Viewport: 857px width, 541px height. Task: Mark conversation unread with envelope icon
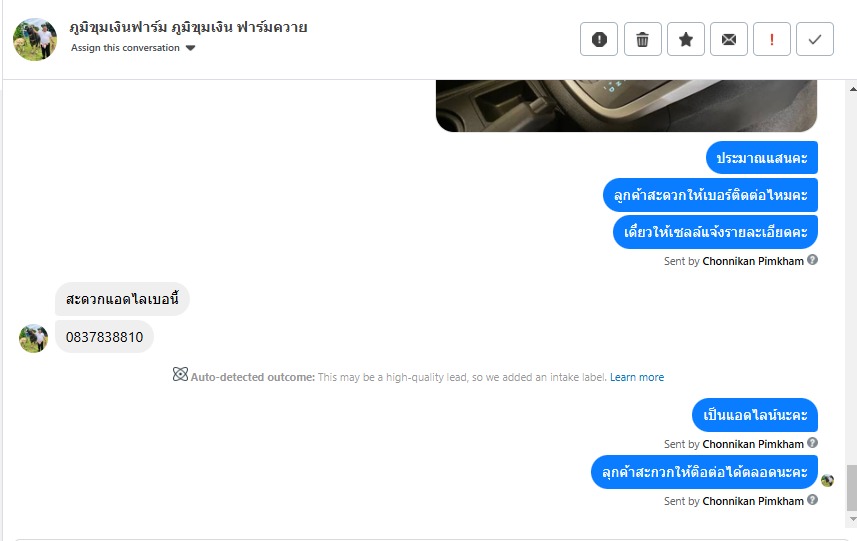(729, 39)
